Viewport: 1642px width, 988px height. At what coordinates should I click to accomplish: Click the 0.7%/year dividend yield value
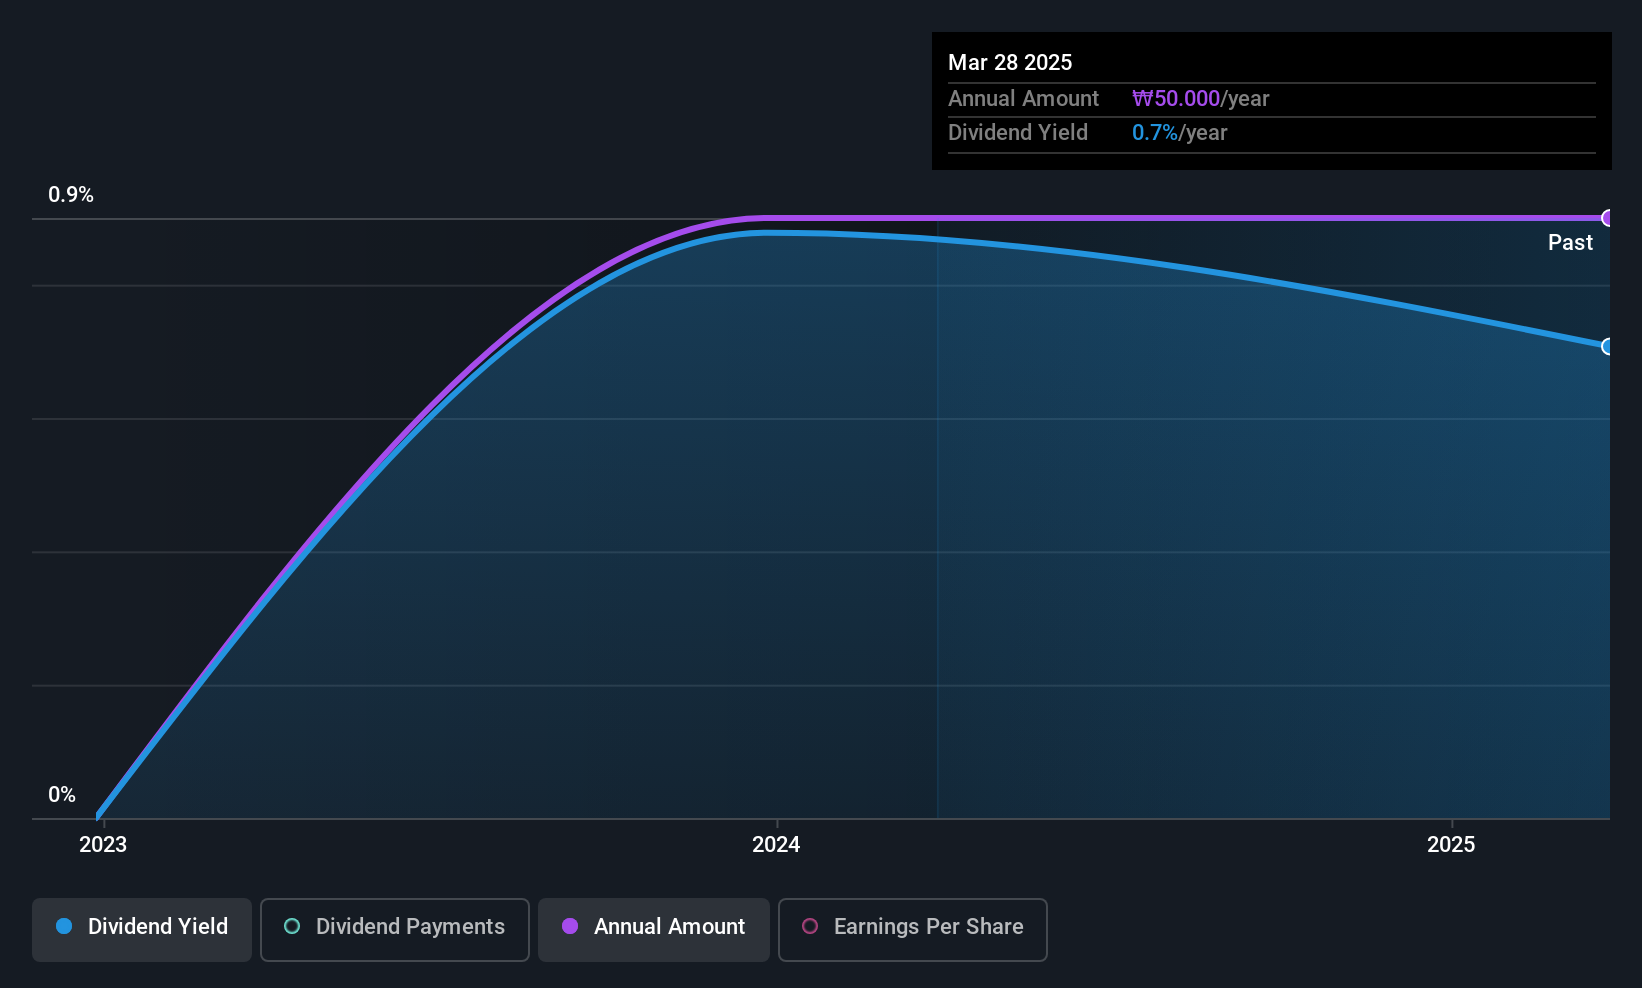point(1179,133)
